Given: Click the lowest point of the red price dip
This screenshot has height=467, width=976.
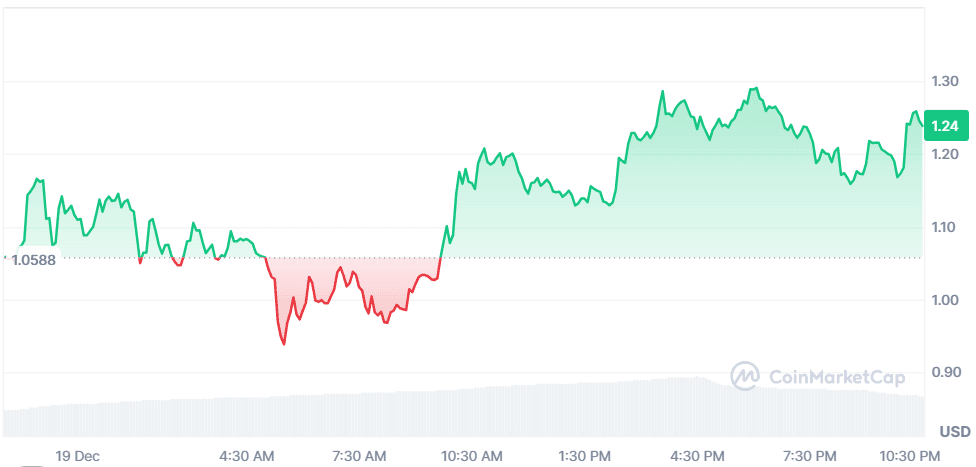Looking at the screenshot, I should coord(284,344).
